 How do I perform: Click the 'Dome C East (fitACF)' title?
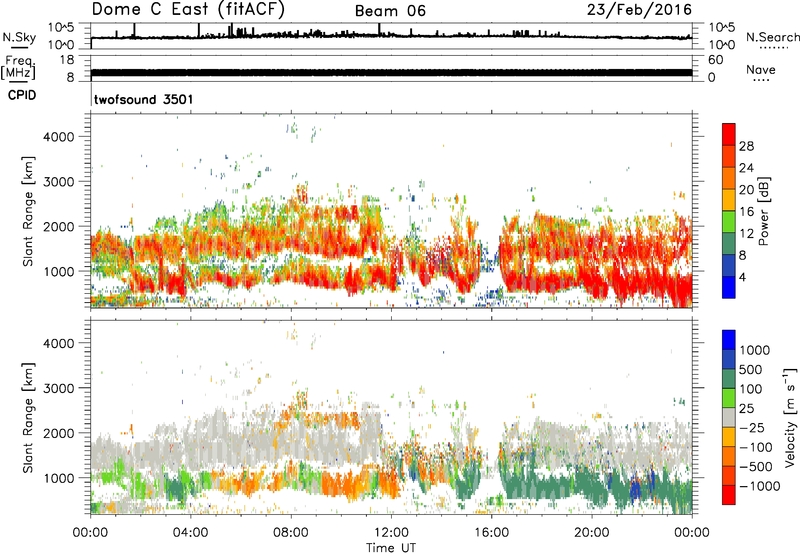point(188,10)
